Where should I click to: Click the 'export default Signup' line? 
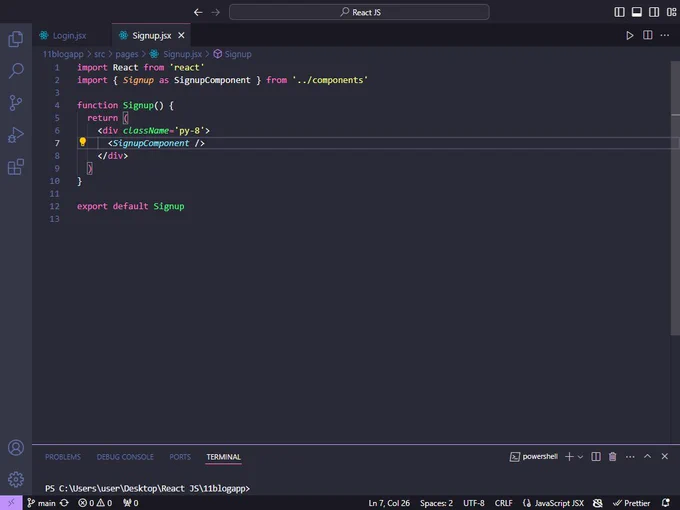[131, 206]
